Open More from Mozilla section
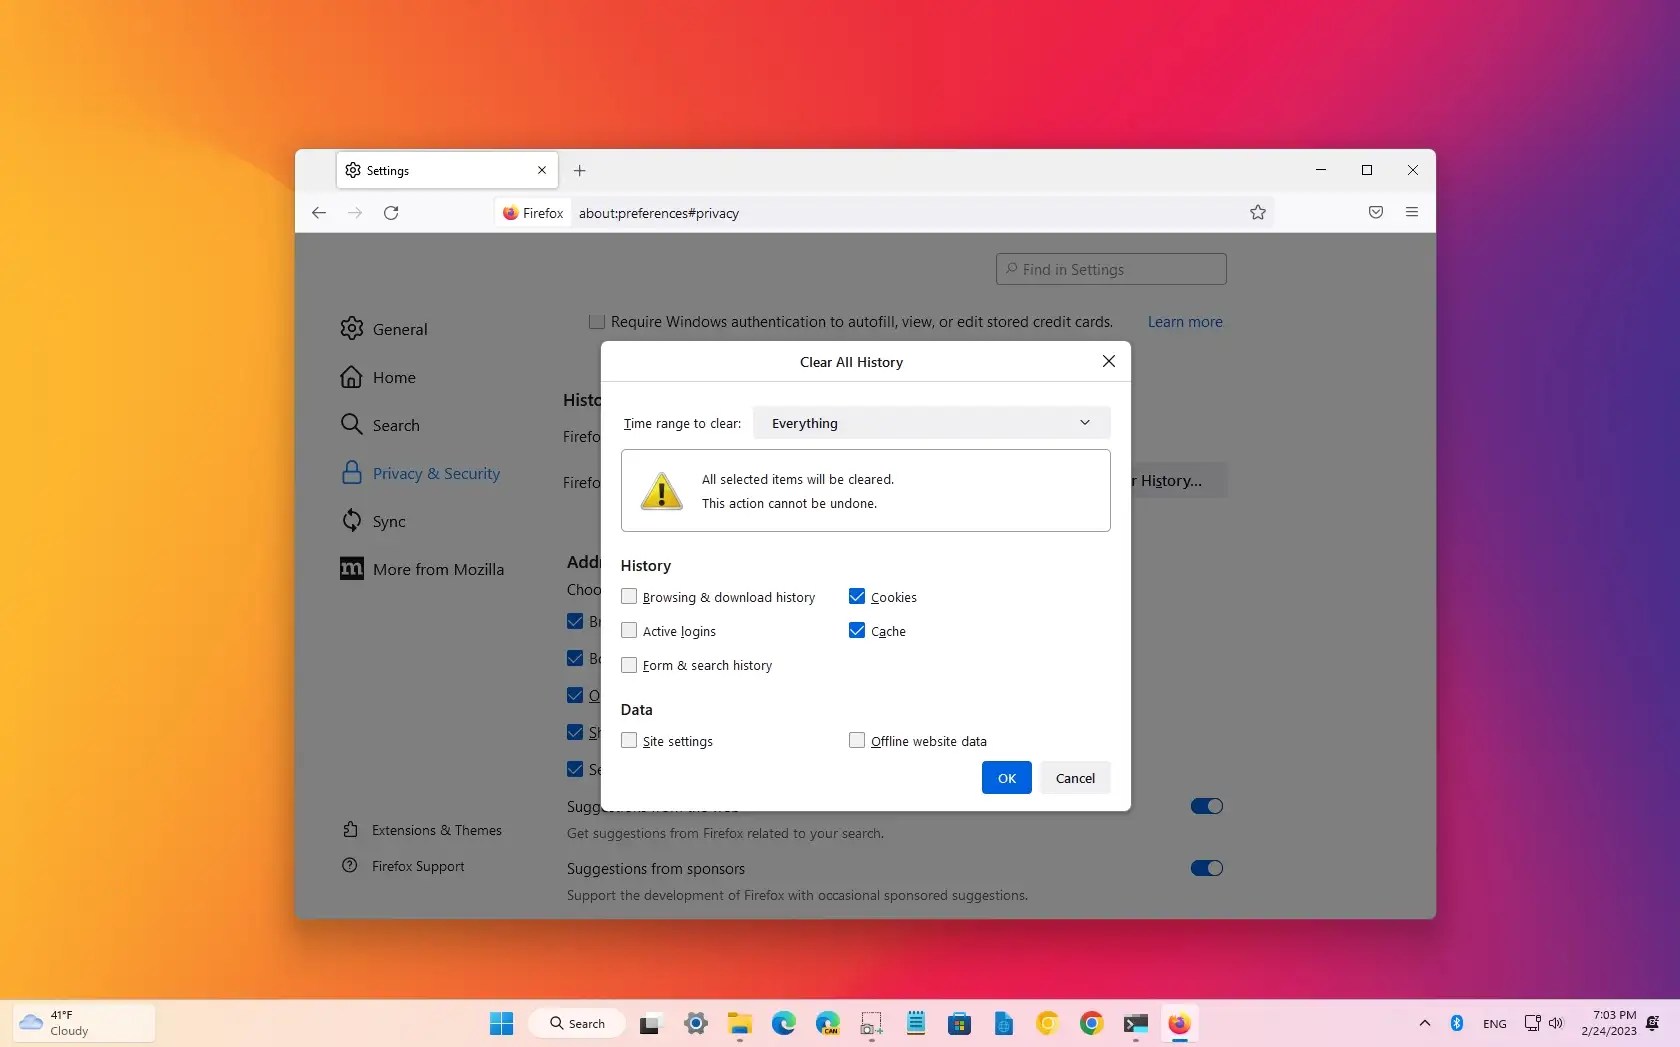The image size is (1680, 1047). coord(437,569)
